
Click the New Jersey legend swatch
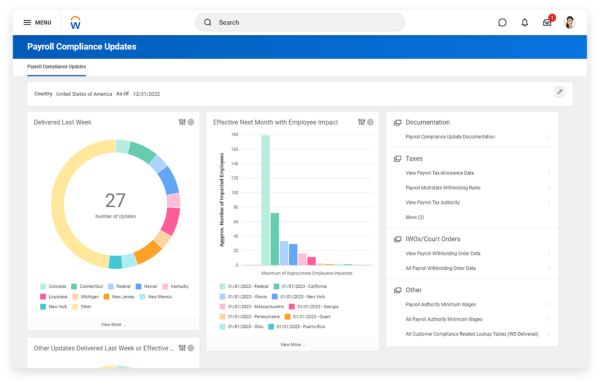(x=106, y=297)
